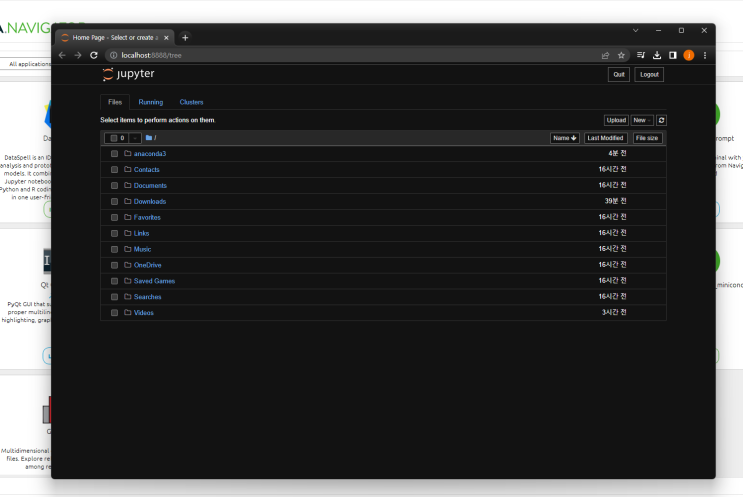Click the root folder breadcrumb icon
This screenshot has width=743, height=497.
pyautogui.click(x=149, y=138)
